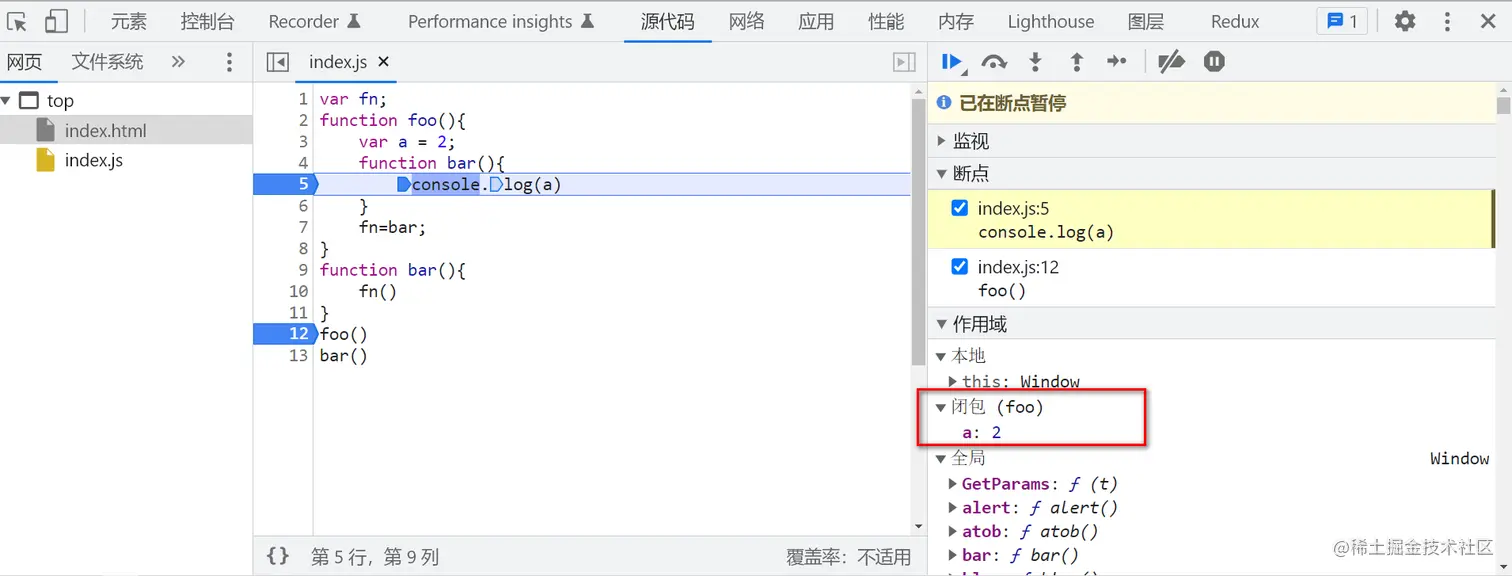
Task: Switch to the 控制台 panel tab
Action: (x=208, y=21)
